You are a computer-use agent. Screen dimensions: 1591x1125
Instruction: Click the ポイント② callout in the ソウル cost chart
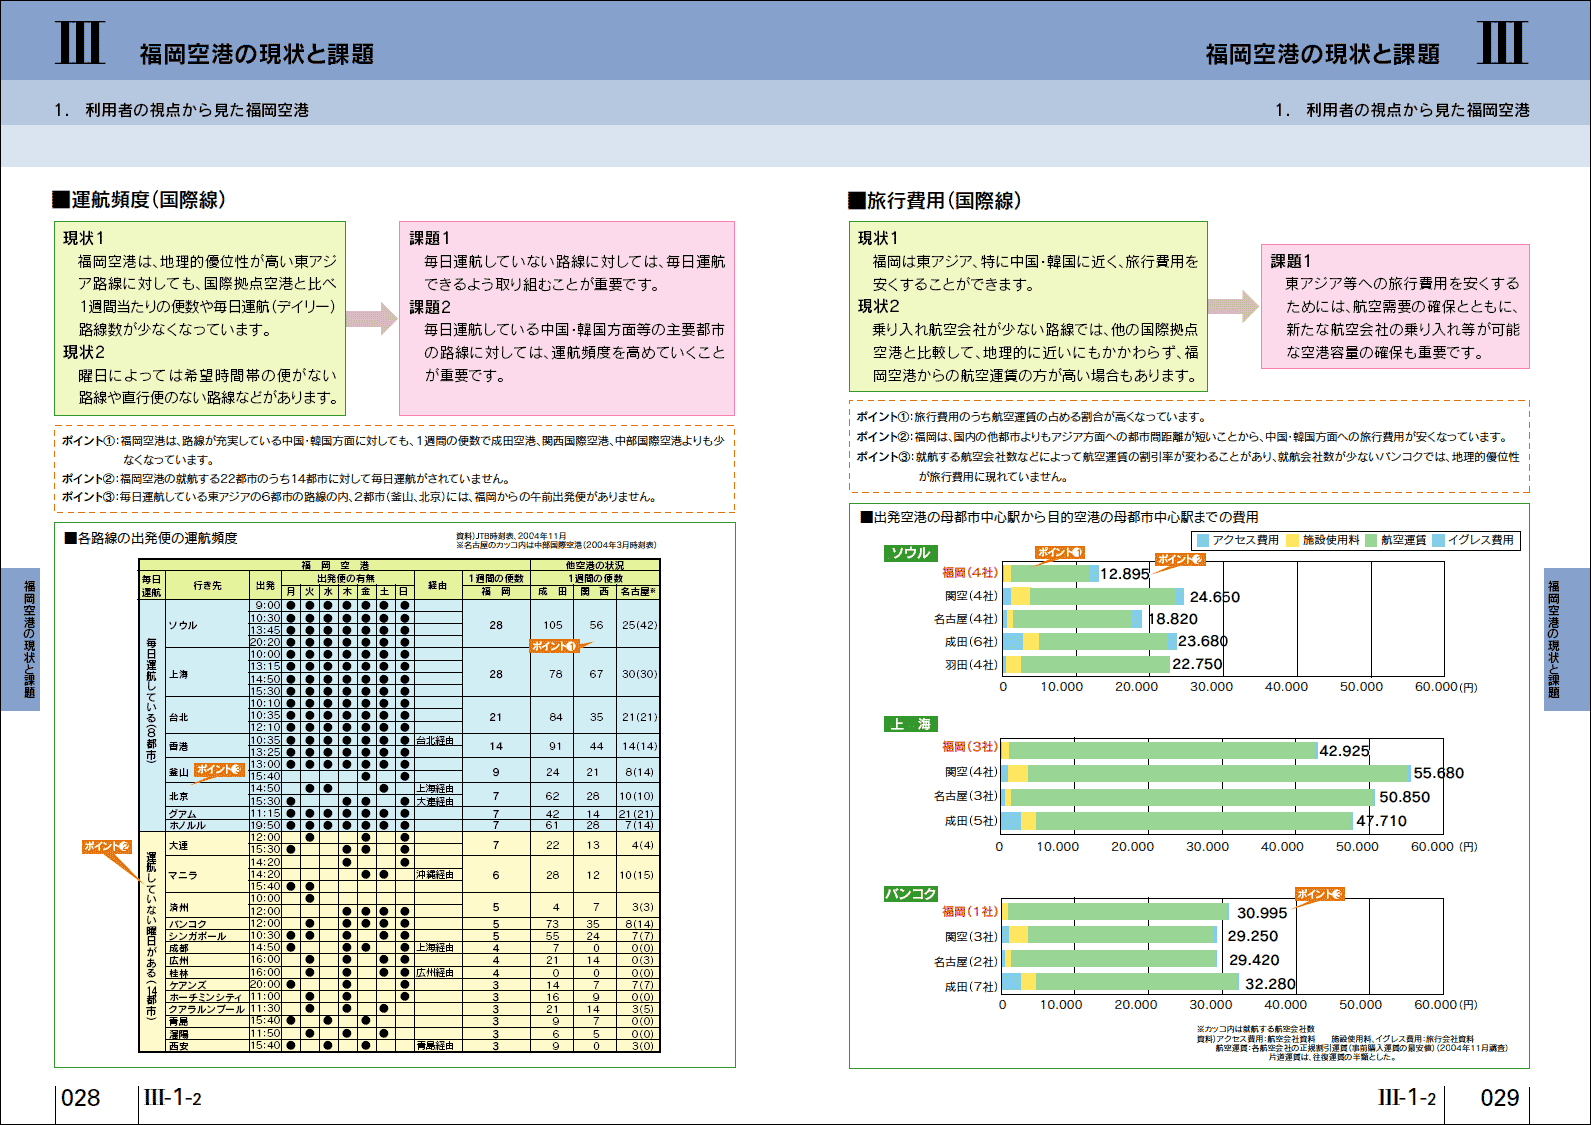tap(1180, 559)
